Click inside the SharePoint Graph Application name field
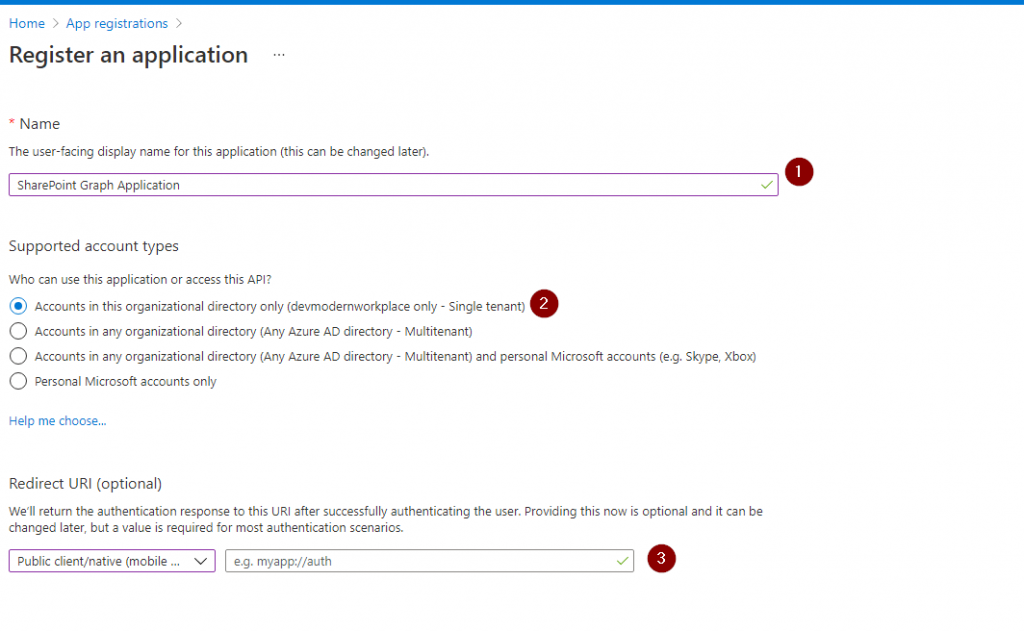This screenshot has width=1024, height=631. coord(390,185)
